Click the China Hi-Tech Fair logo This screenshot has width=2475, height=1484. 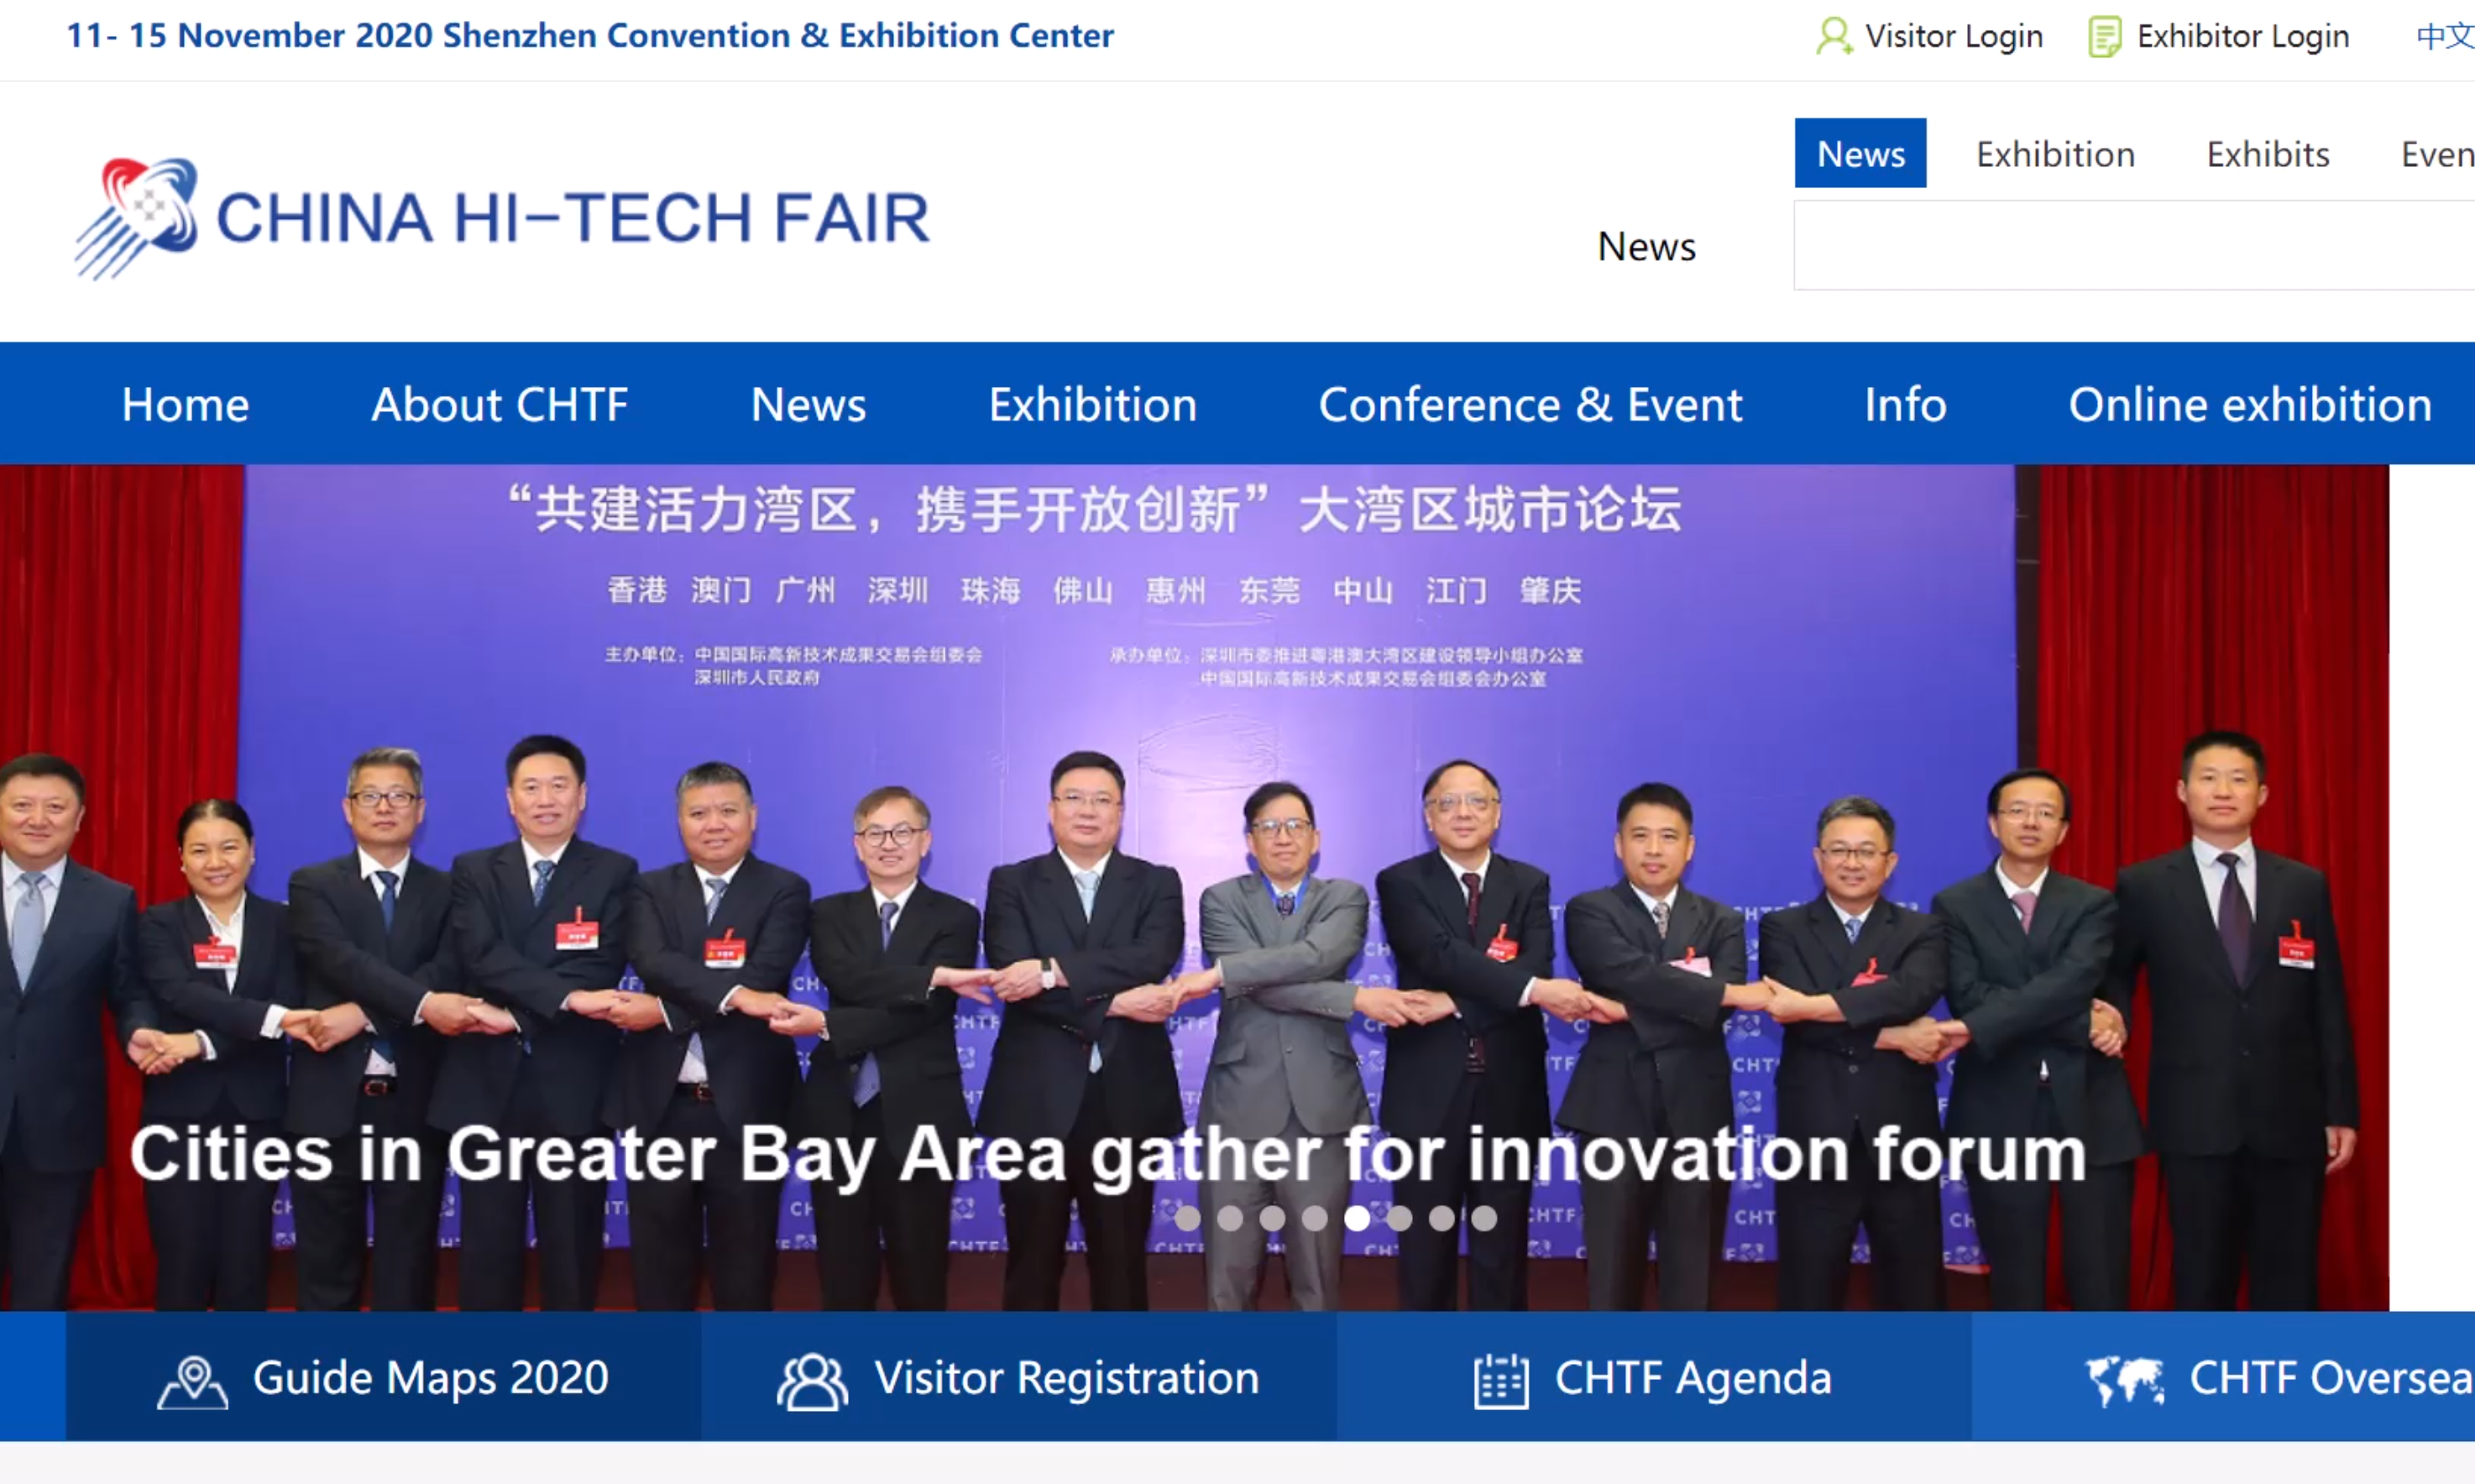tap(503, 218)
